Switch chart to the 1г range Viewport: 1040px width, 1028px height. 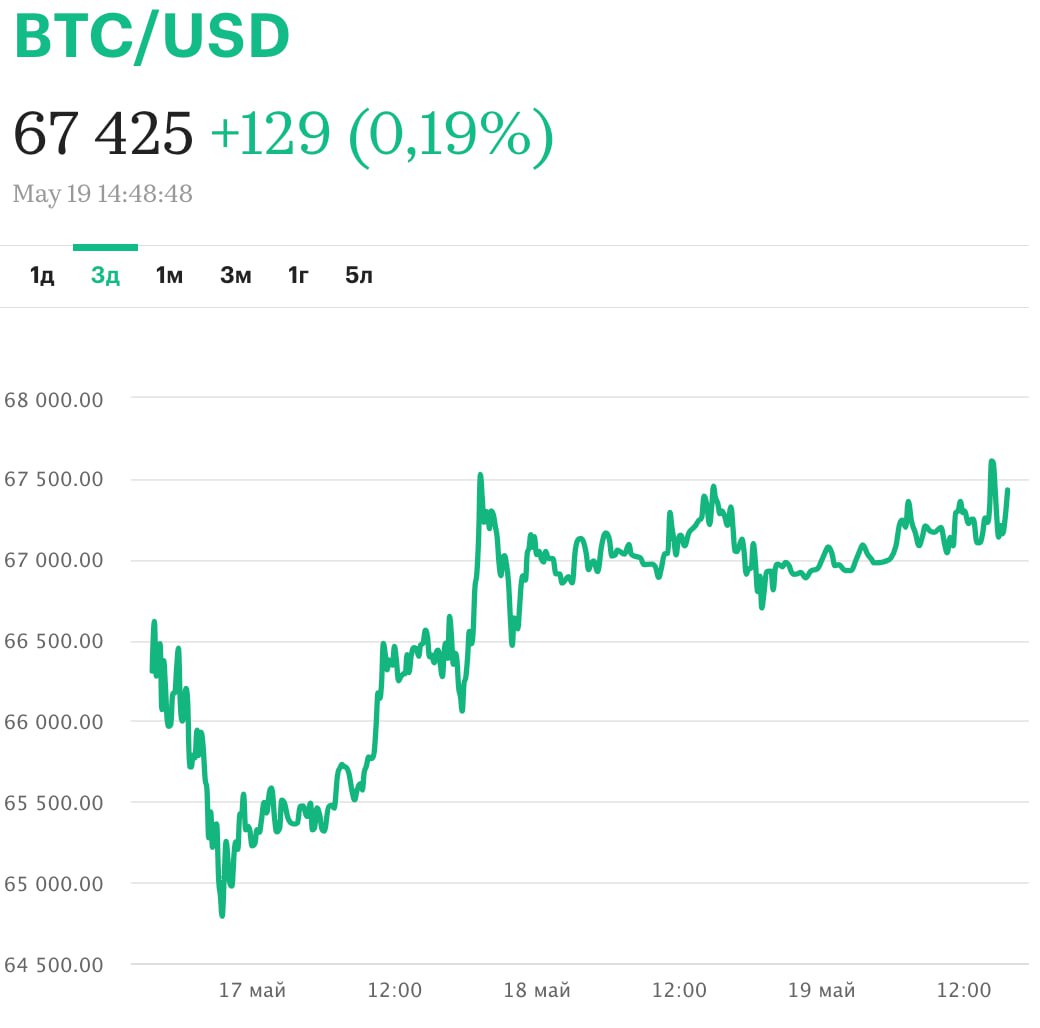pos(298,275)
